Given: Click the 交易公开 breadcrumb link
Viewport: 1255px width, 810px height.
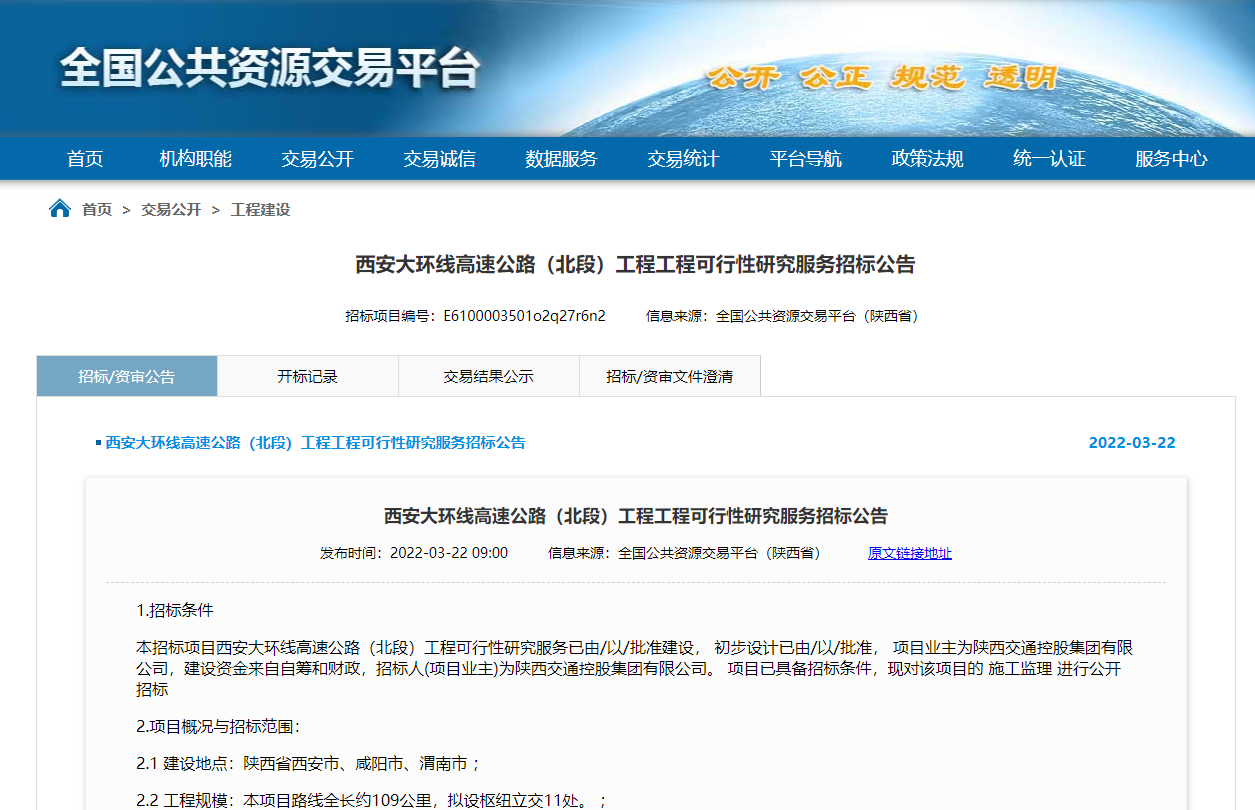Looking at the screenshot, I should click(x=171, y=209).
